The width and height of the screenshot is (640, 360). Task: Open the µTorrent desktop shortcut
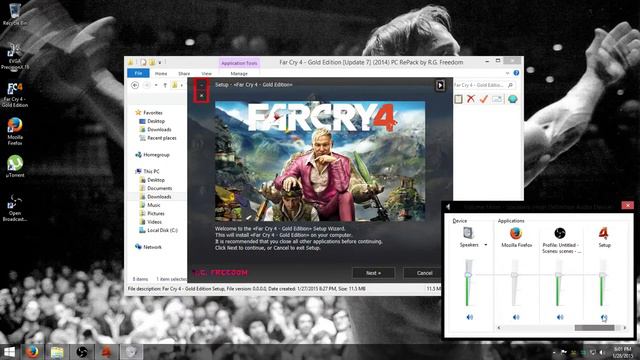tap(15, 166)
